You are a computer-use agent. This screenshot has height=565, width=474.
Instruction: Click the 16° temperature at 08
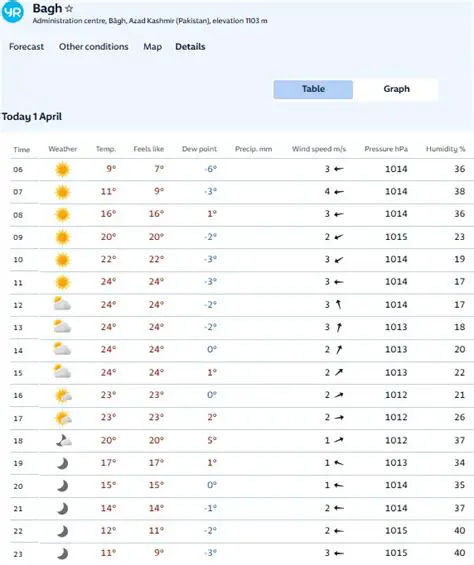[108, 214]
